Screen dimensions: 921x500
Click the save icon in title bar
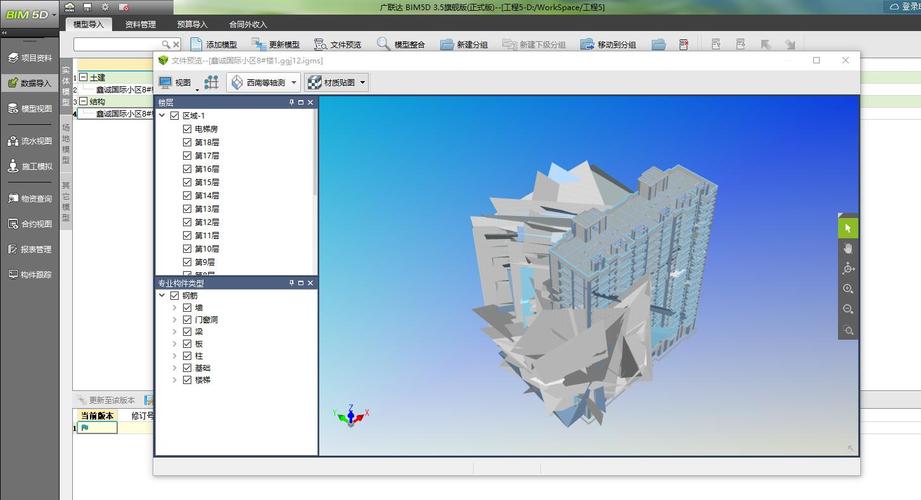click(x=88, y=7)
